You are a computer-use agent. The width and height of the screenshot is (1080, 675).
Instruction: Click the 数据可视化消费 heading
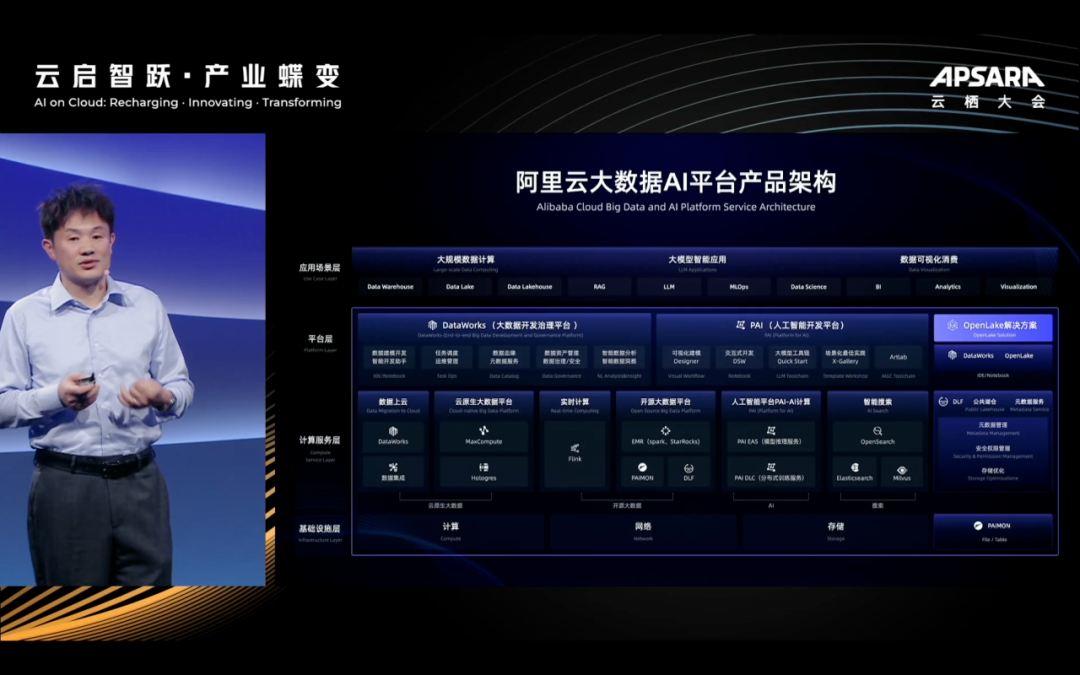click(x=929, y=260)
